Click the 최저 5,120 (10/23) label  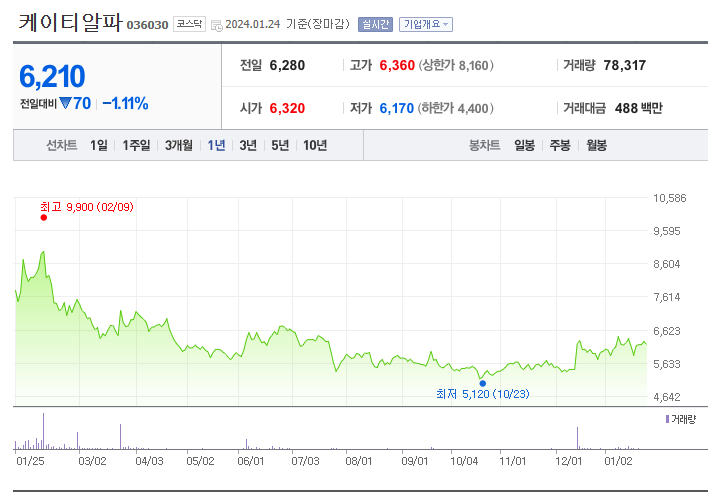pyautogui.click(x=483, y=394)
